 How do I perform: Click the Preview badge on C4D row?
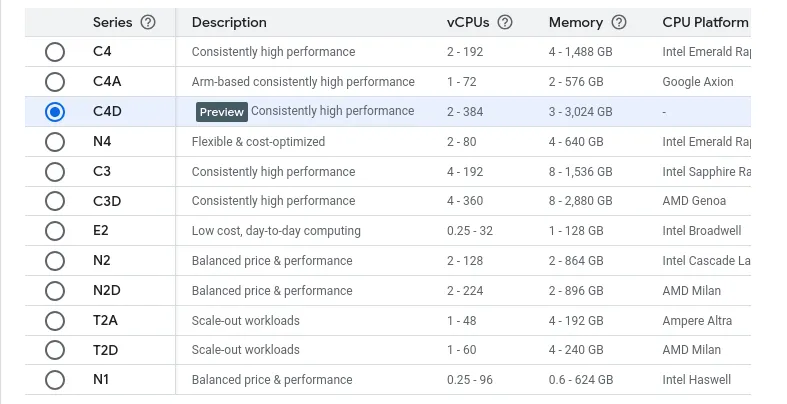point(222,112)
